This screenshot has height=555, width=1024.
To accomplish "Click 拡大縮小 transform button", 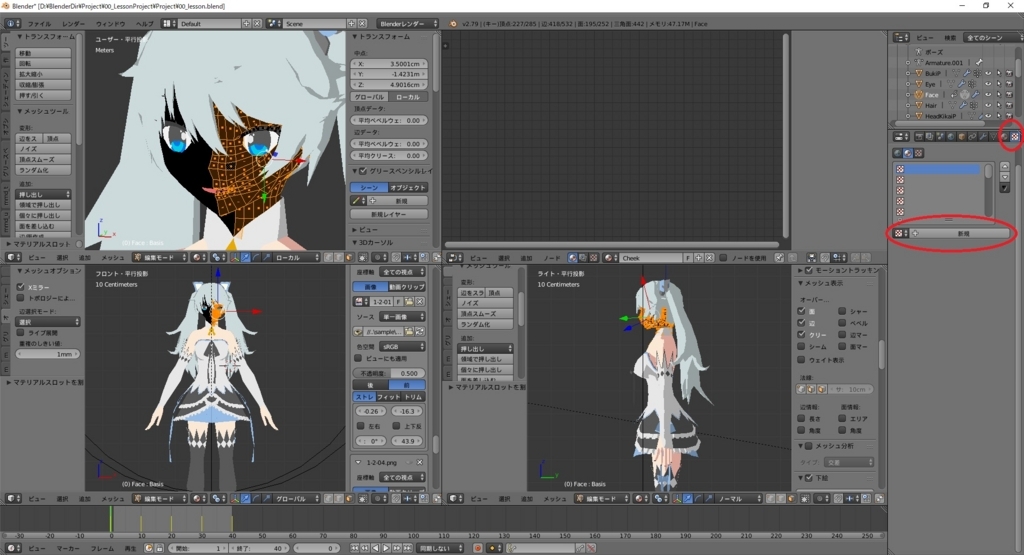I will click(x=43, y=74).
